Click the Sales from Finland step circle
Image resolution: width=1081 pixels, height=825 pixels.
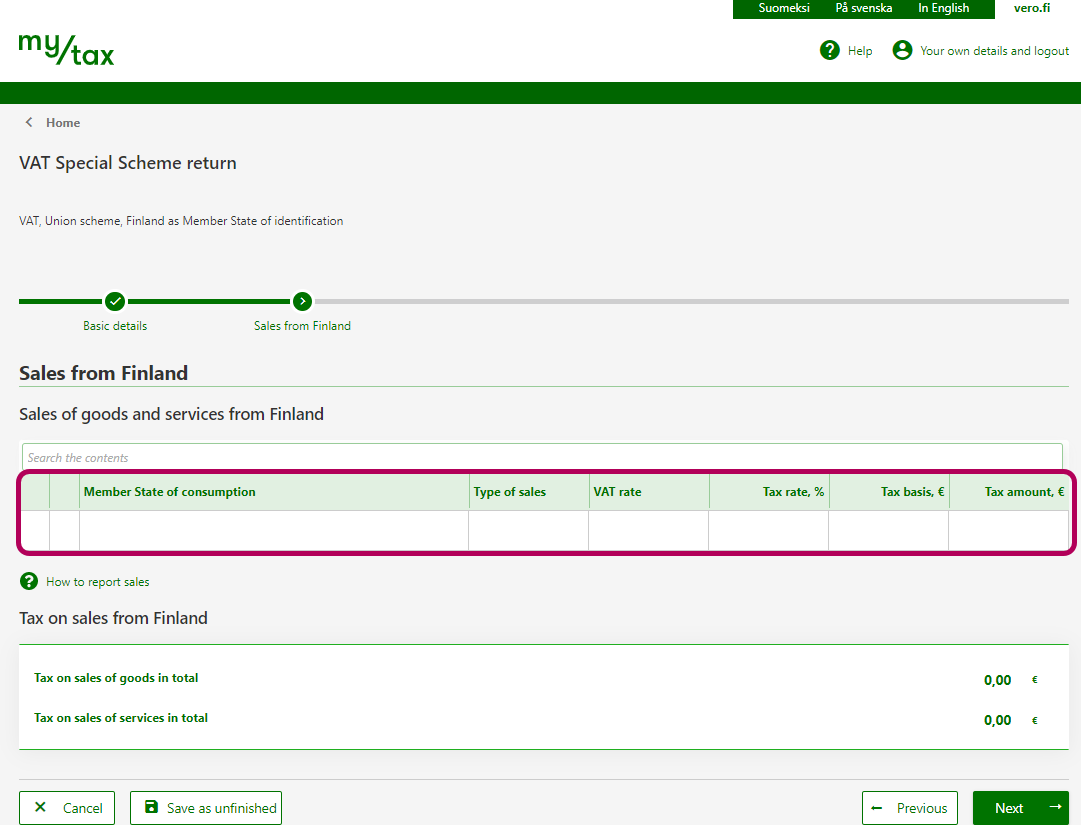pos(302,301)
